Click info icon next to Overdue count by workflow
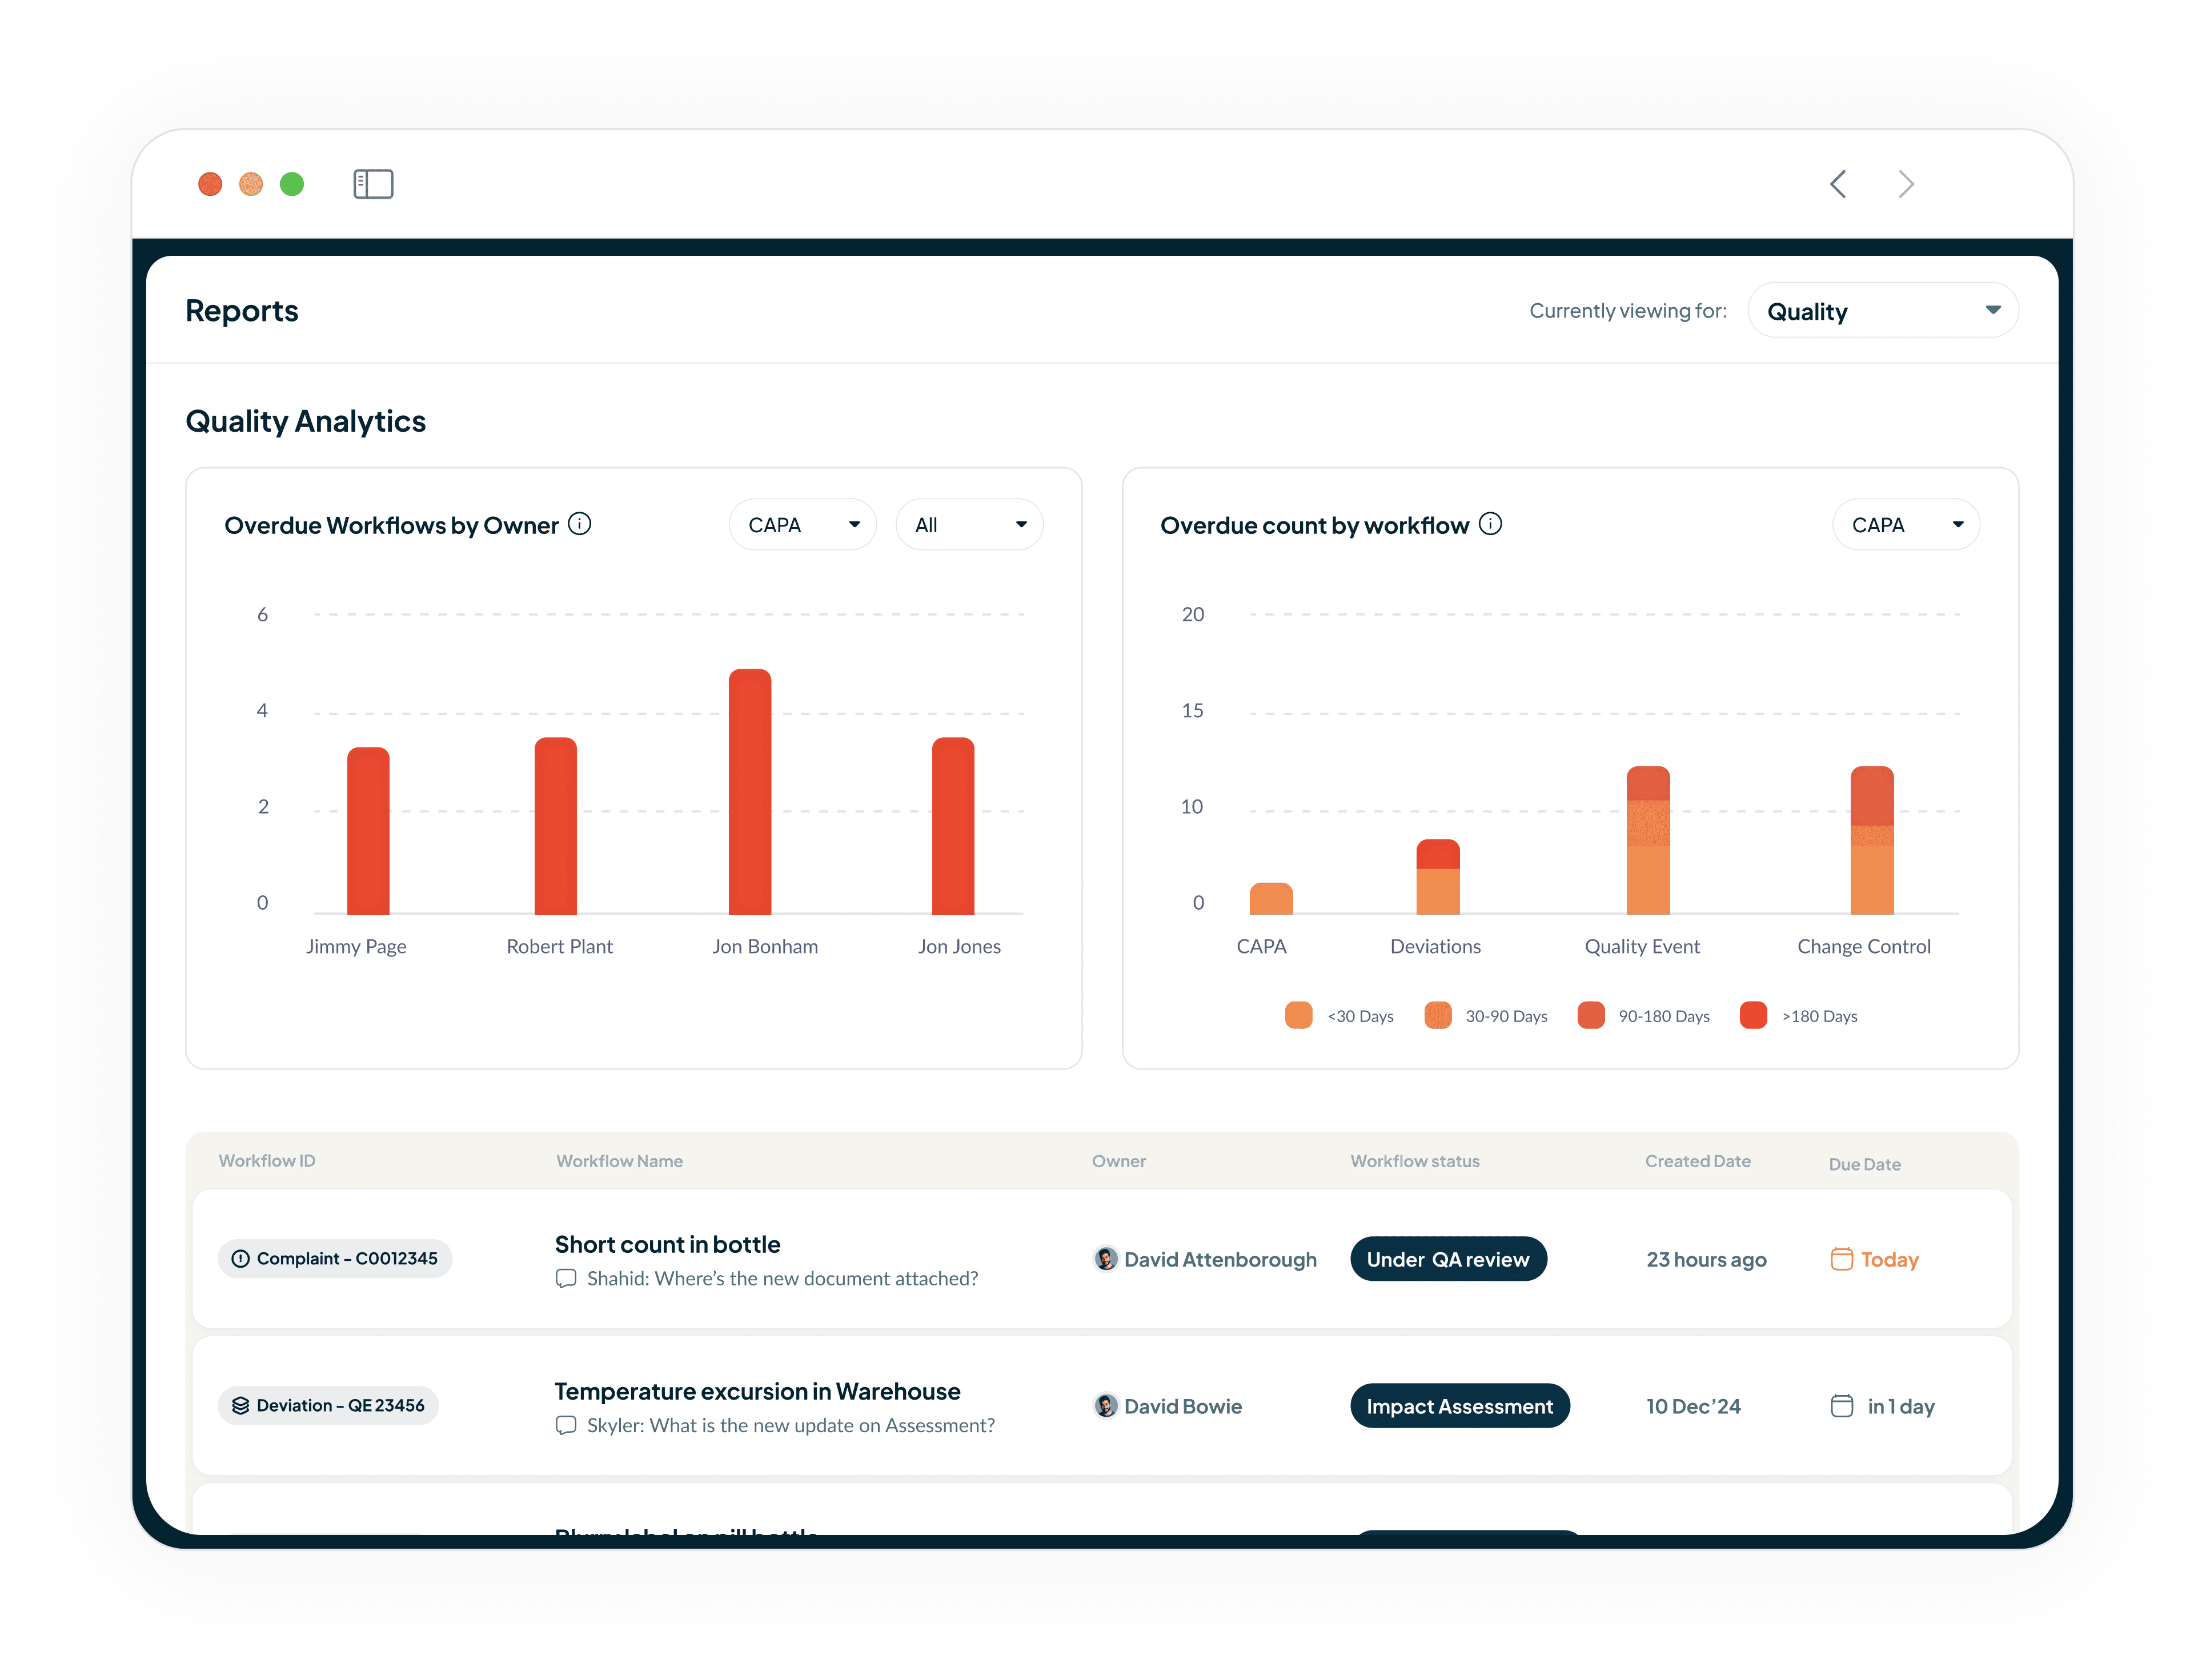2202x1680 pixels. pyautogui.click(x=1490, y=524)
